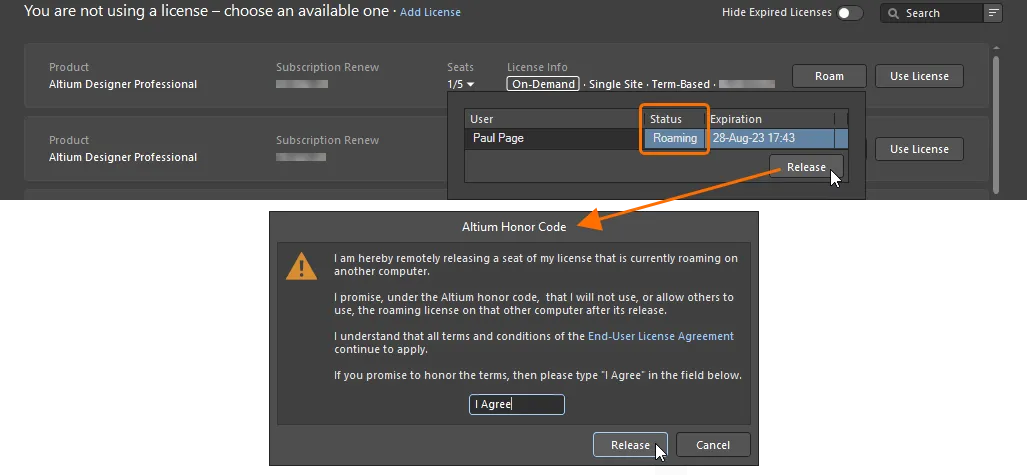
Task: Click the Roaming status cell
Action: [x=675, y=138]
